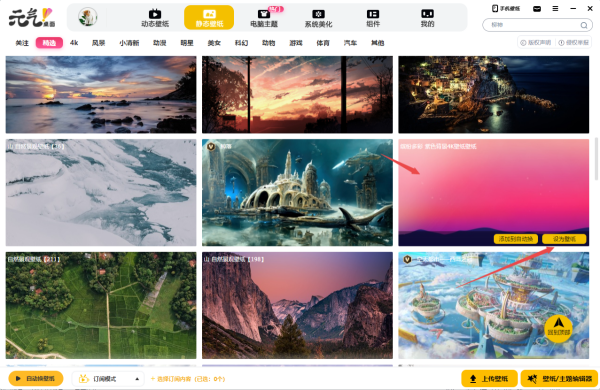Select the 动漫 anime category tab
Viewport: 600px width, 390px height.
(x=160, y=43)
